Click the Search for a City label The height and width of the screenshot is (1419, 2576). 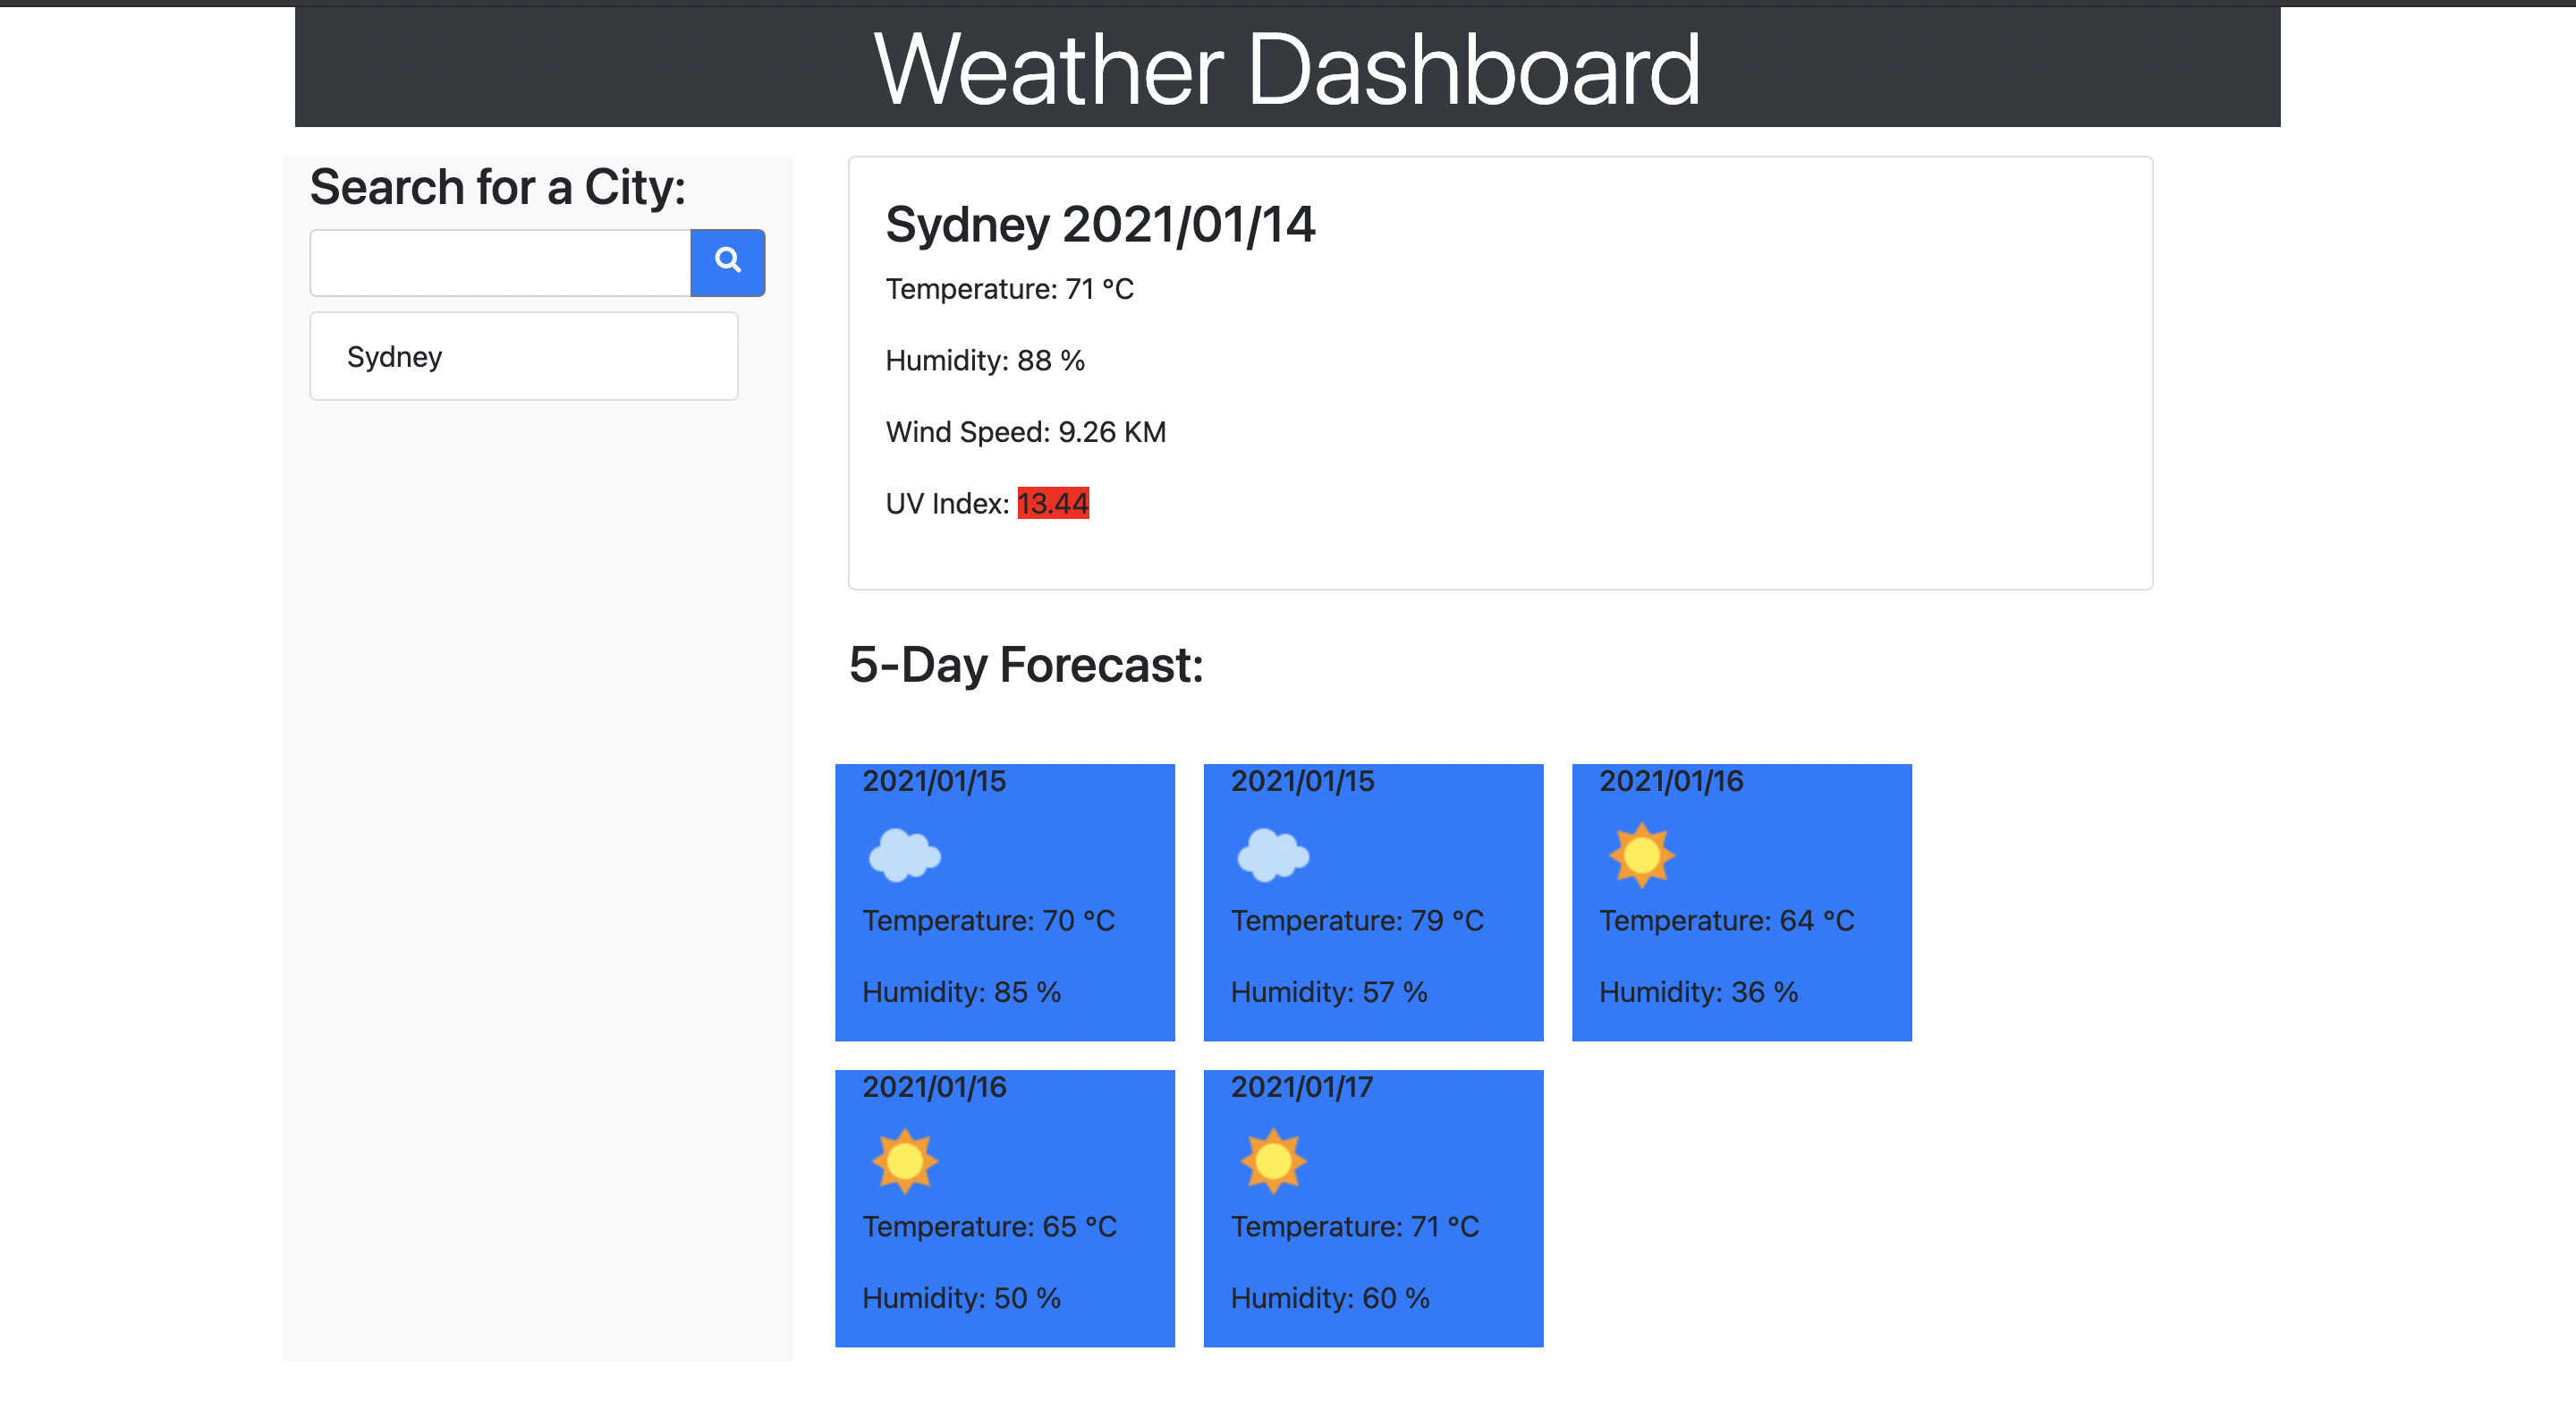click(x=497, y=187)
